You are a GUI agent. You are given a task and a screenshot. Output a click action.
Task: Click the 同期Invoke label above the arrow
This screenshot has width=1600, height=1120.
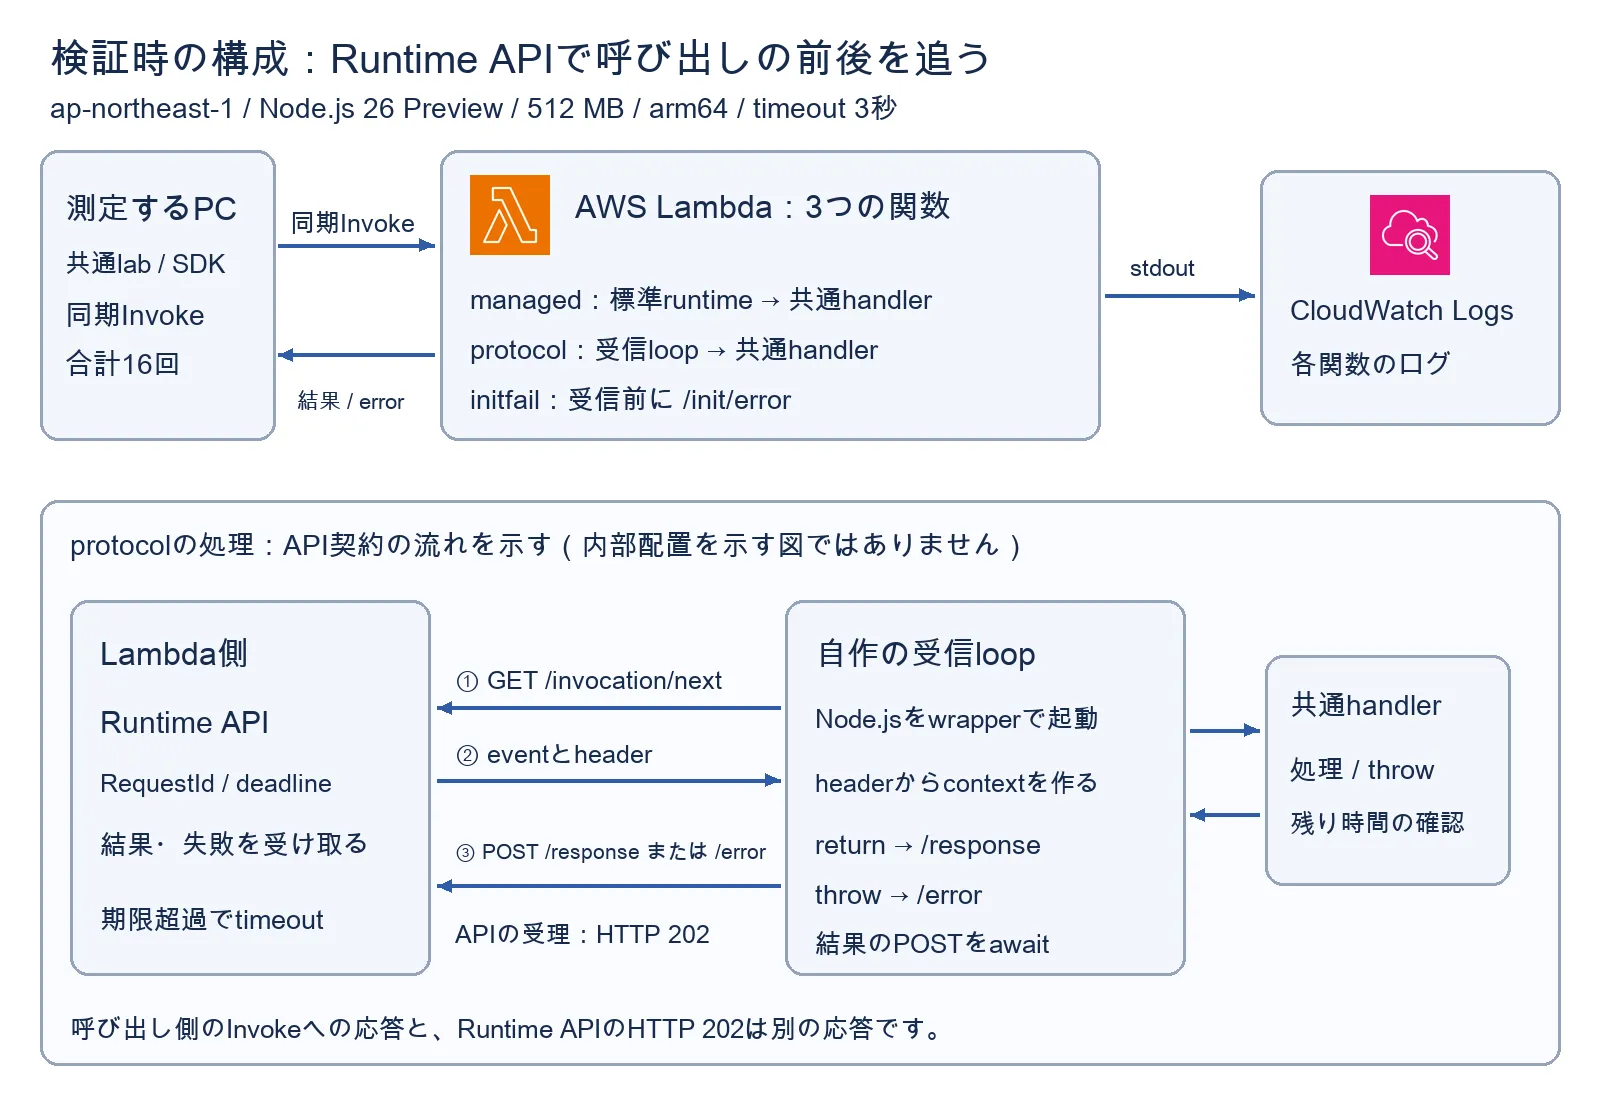point(353,223)
